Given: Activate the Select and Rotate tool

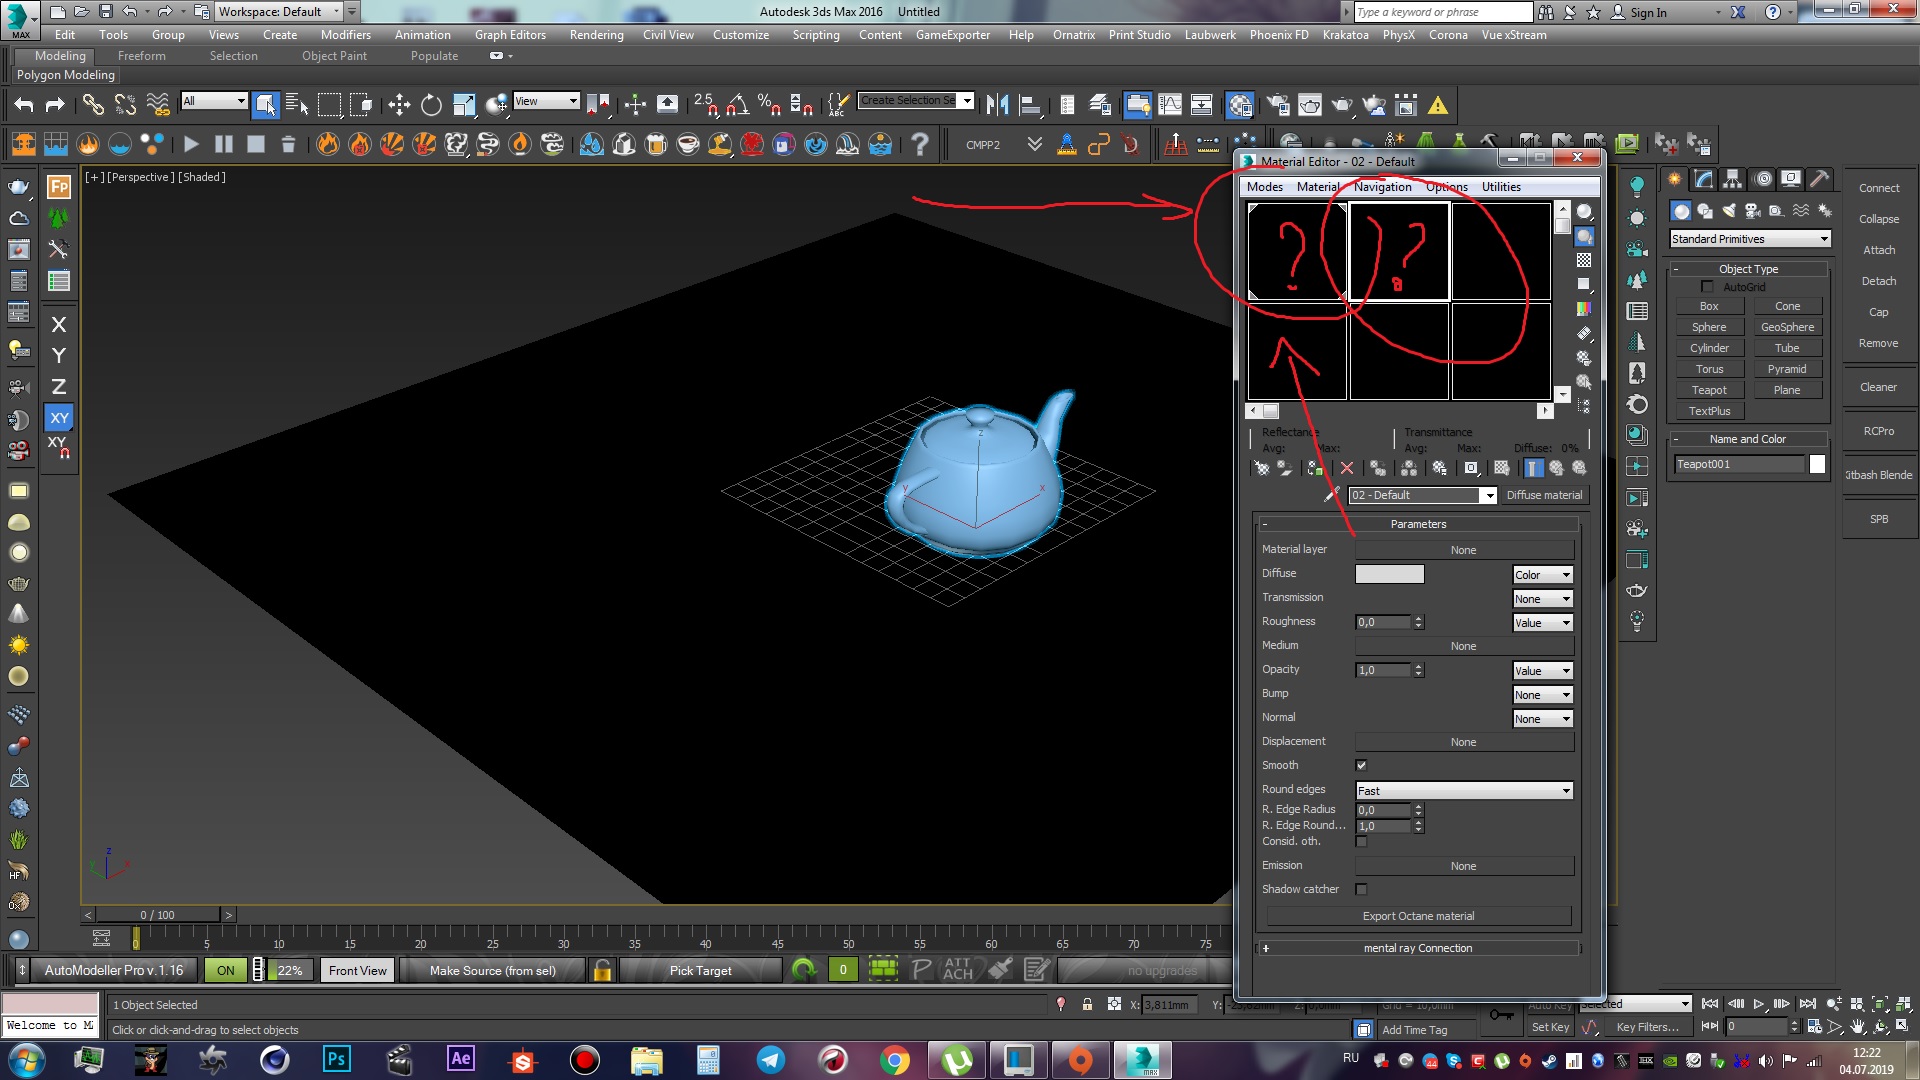Looking at the screenshot, I should (431, 105).
